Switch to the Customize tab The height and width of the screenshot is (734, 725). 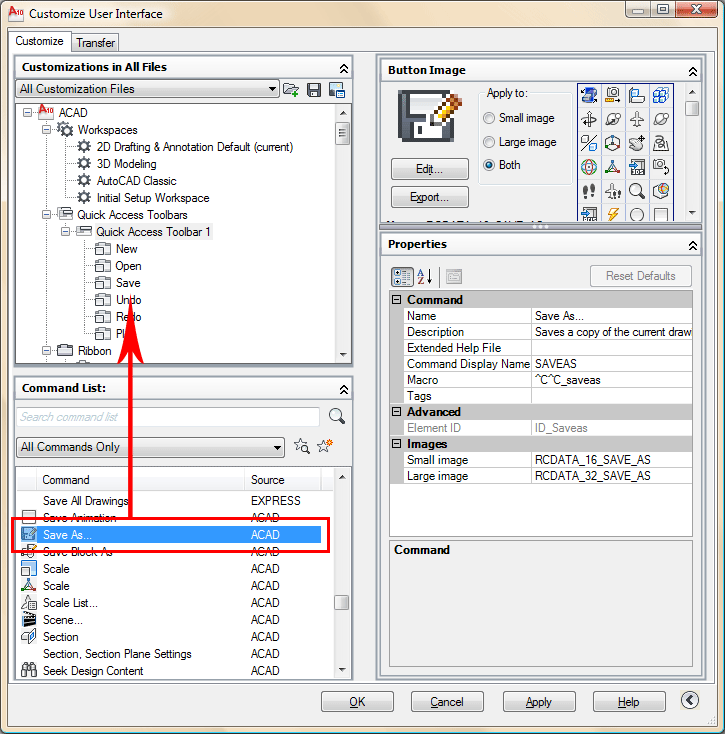(39, 41)
